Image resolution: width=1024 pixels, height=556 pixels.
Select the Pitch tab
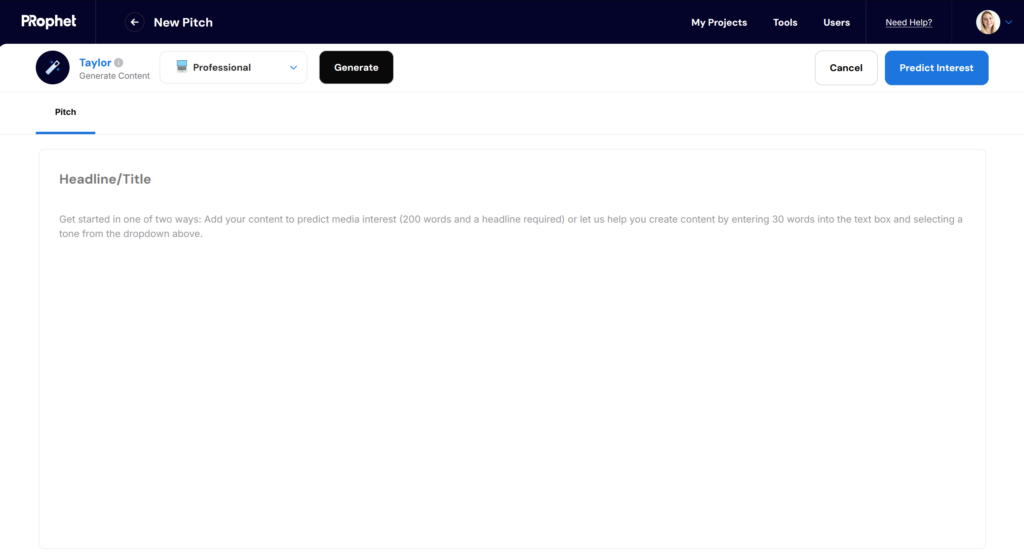[x=65, y=112]
